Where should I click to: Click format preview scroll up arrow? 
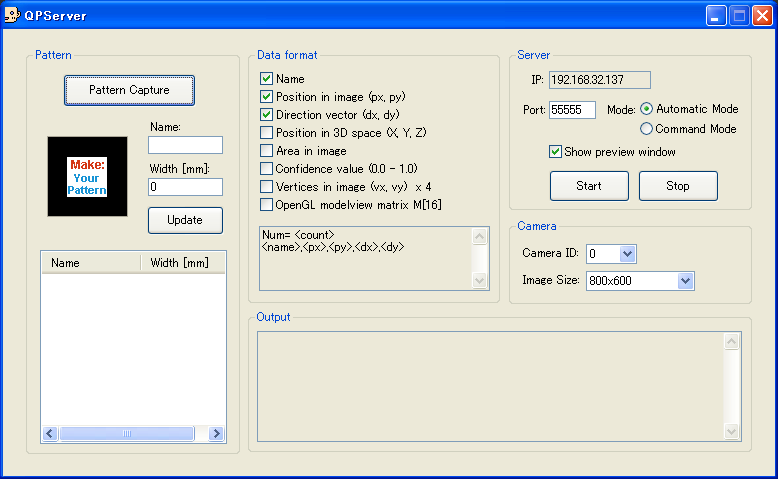[x=479, y=237]
